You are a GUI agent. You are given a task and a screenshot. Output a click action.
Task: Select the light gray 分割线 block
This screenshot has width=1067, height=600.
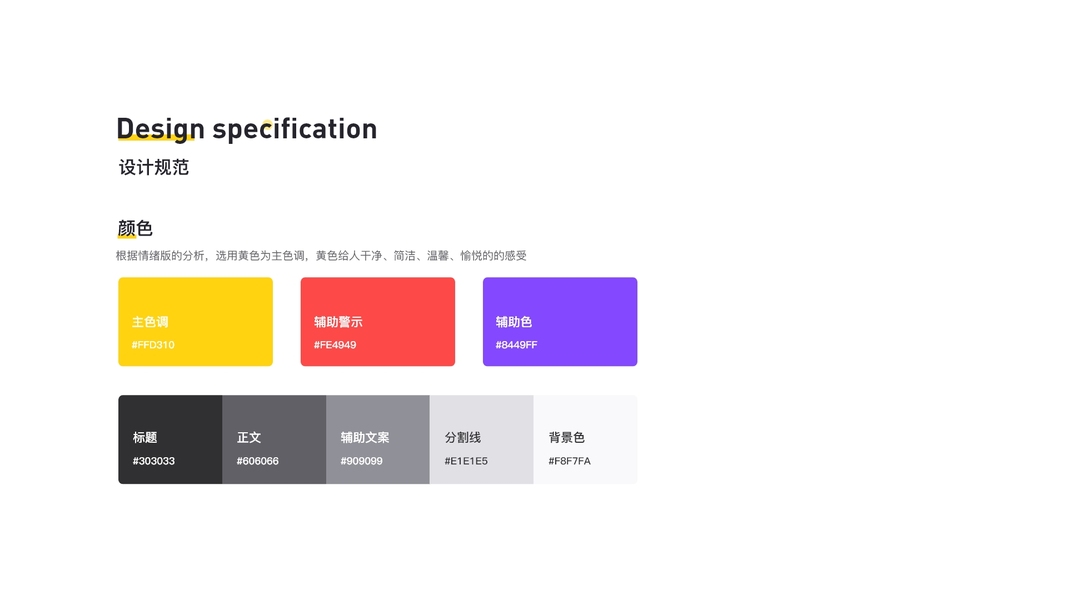click(481, 415)
